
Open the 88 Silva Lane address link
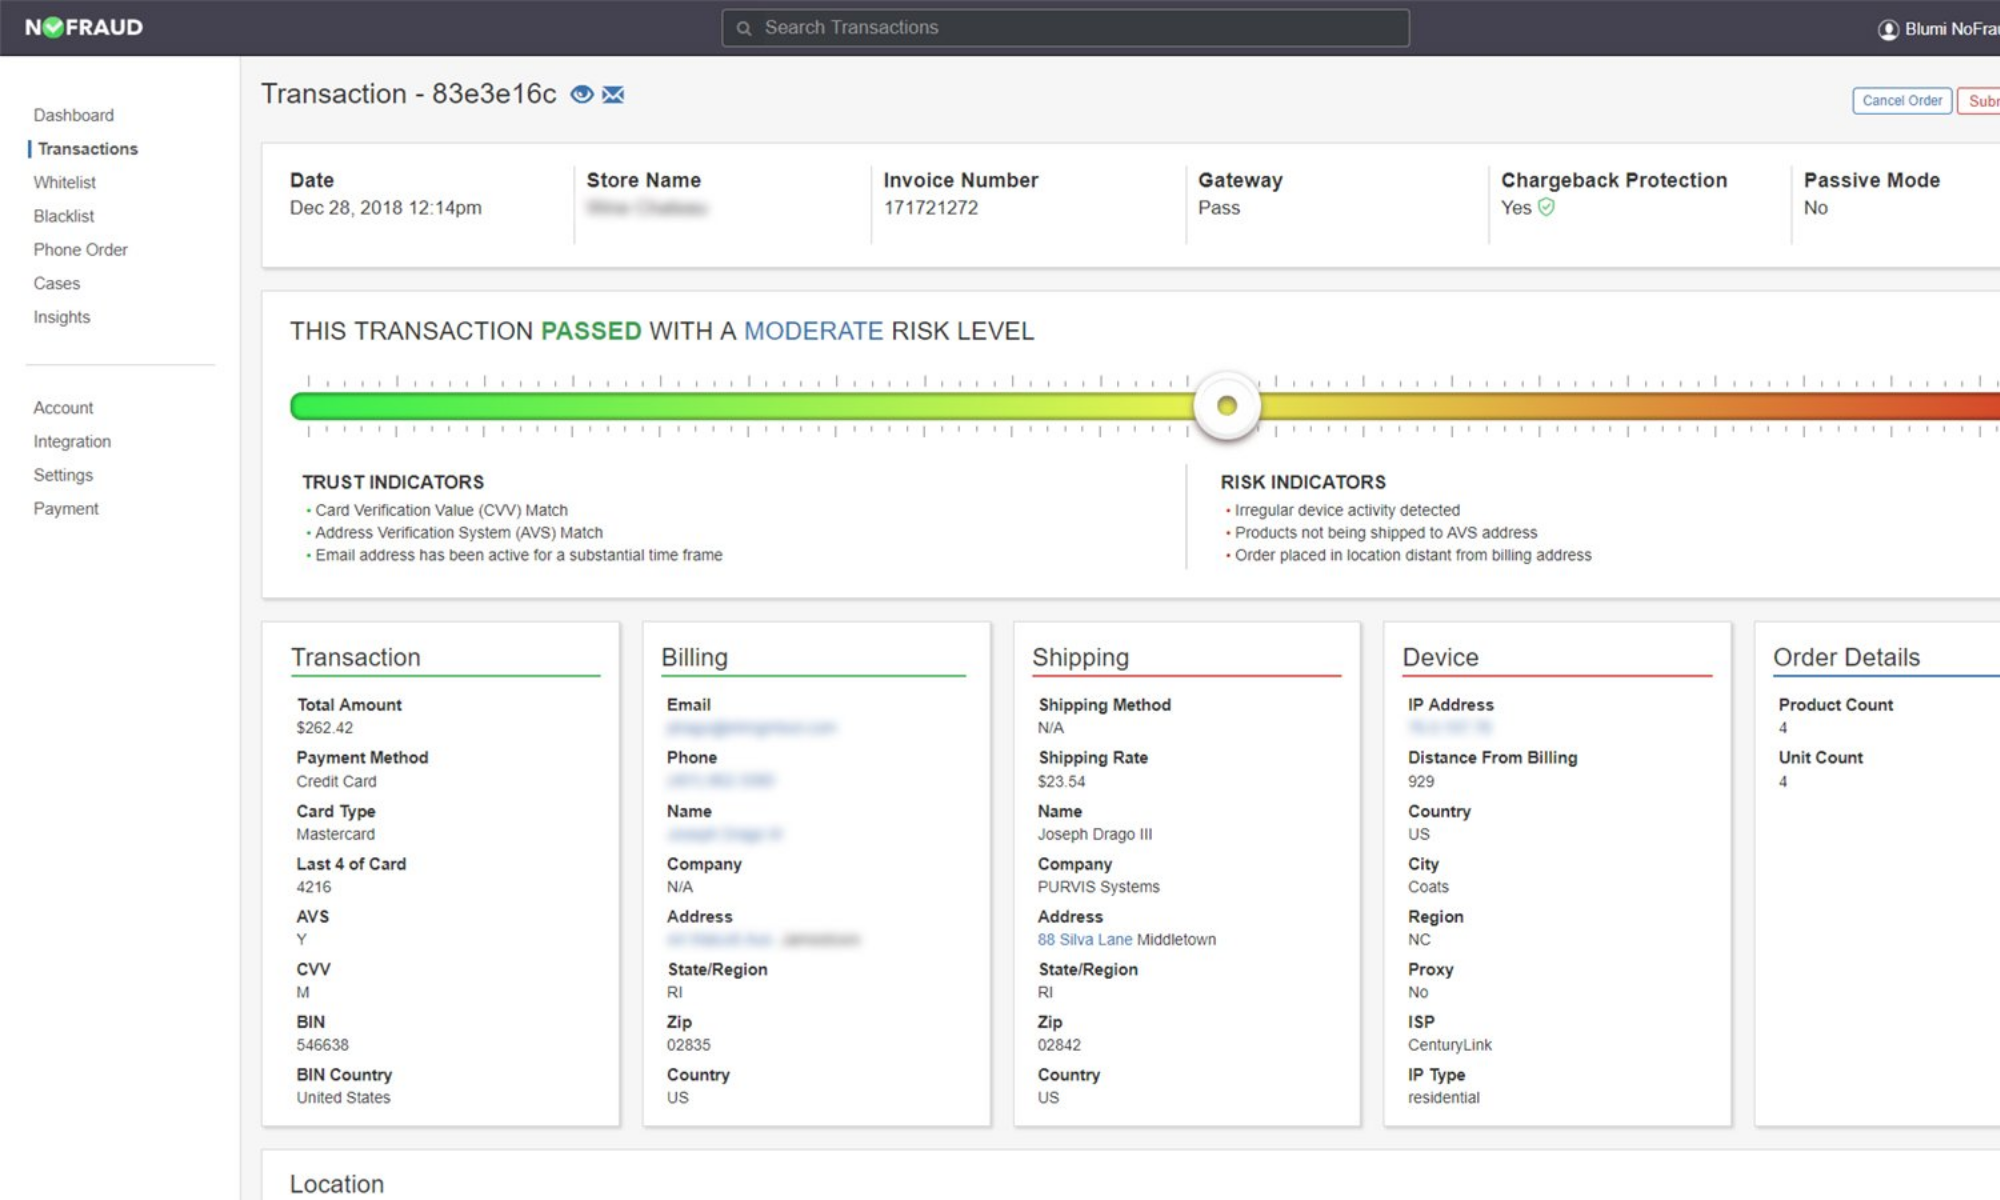click(1084, 940)
